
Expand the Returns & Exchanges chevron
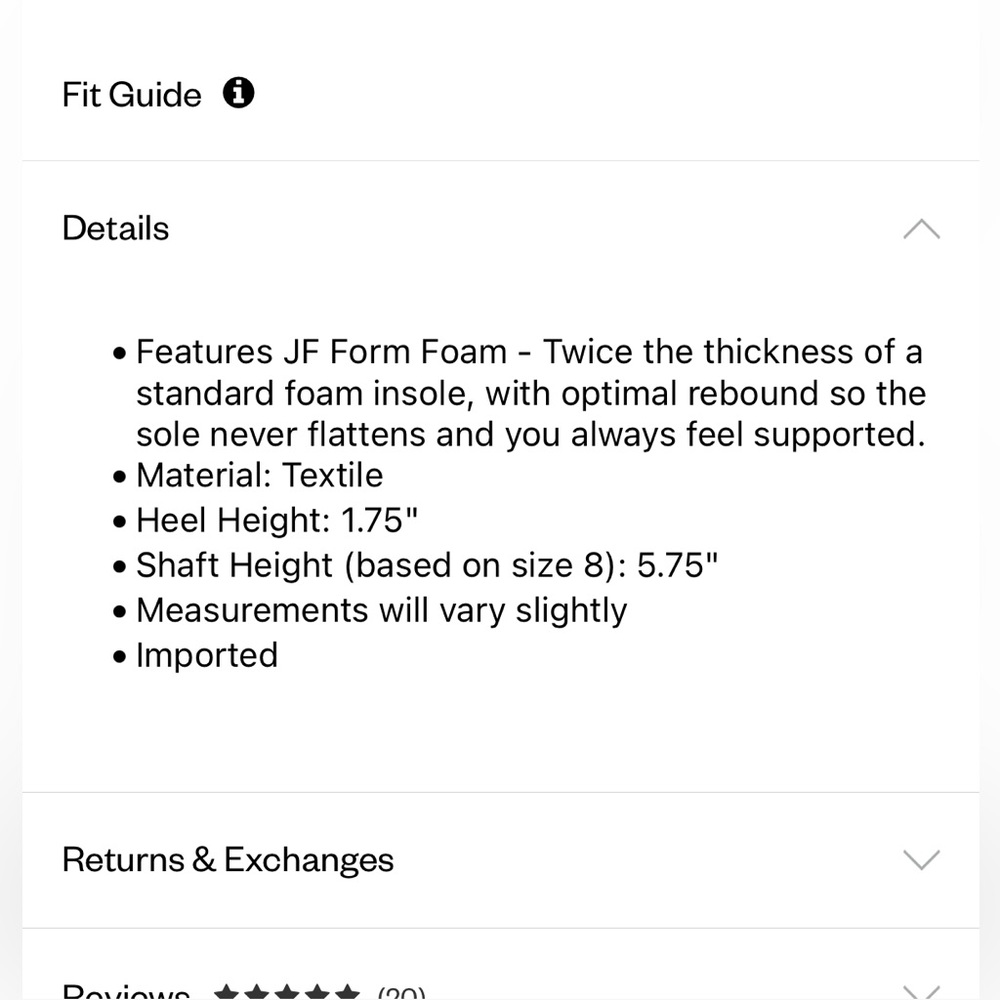tap(922, 860)
